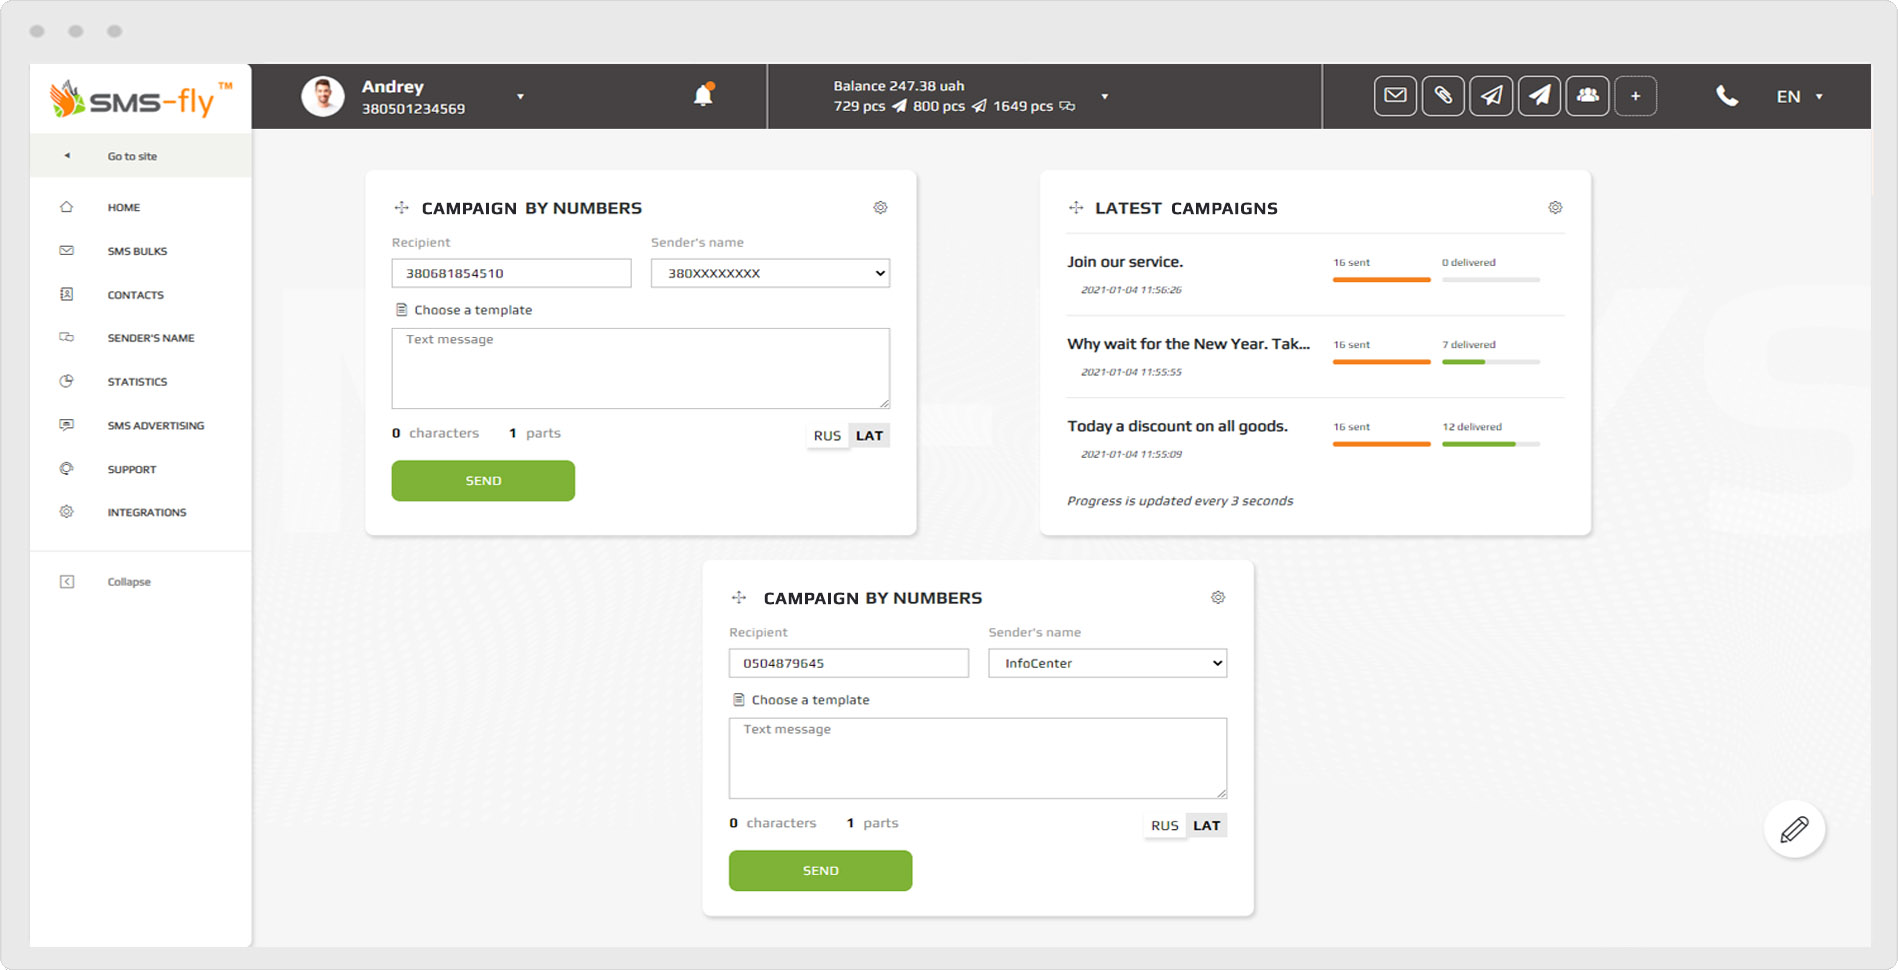Click the paperclip attachment shortcut icon
Screen dimensions: 1898x970
[x=1443, y=96]
